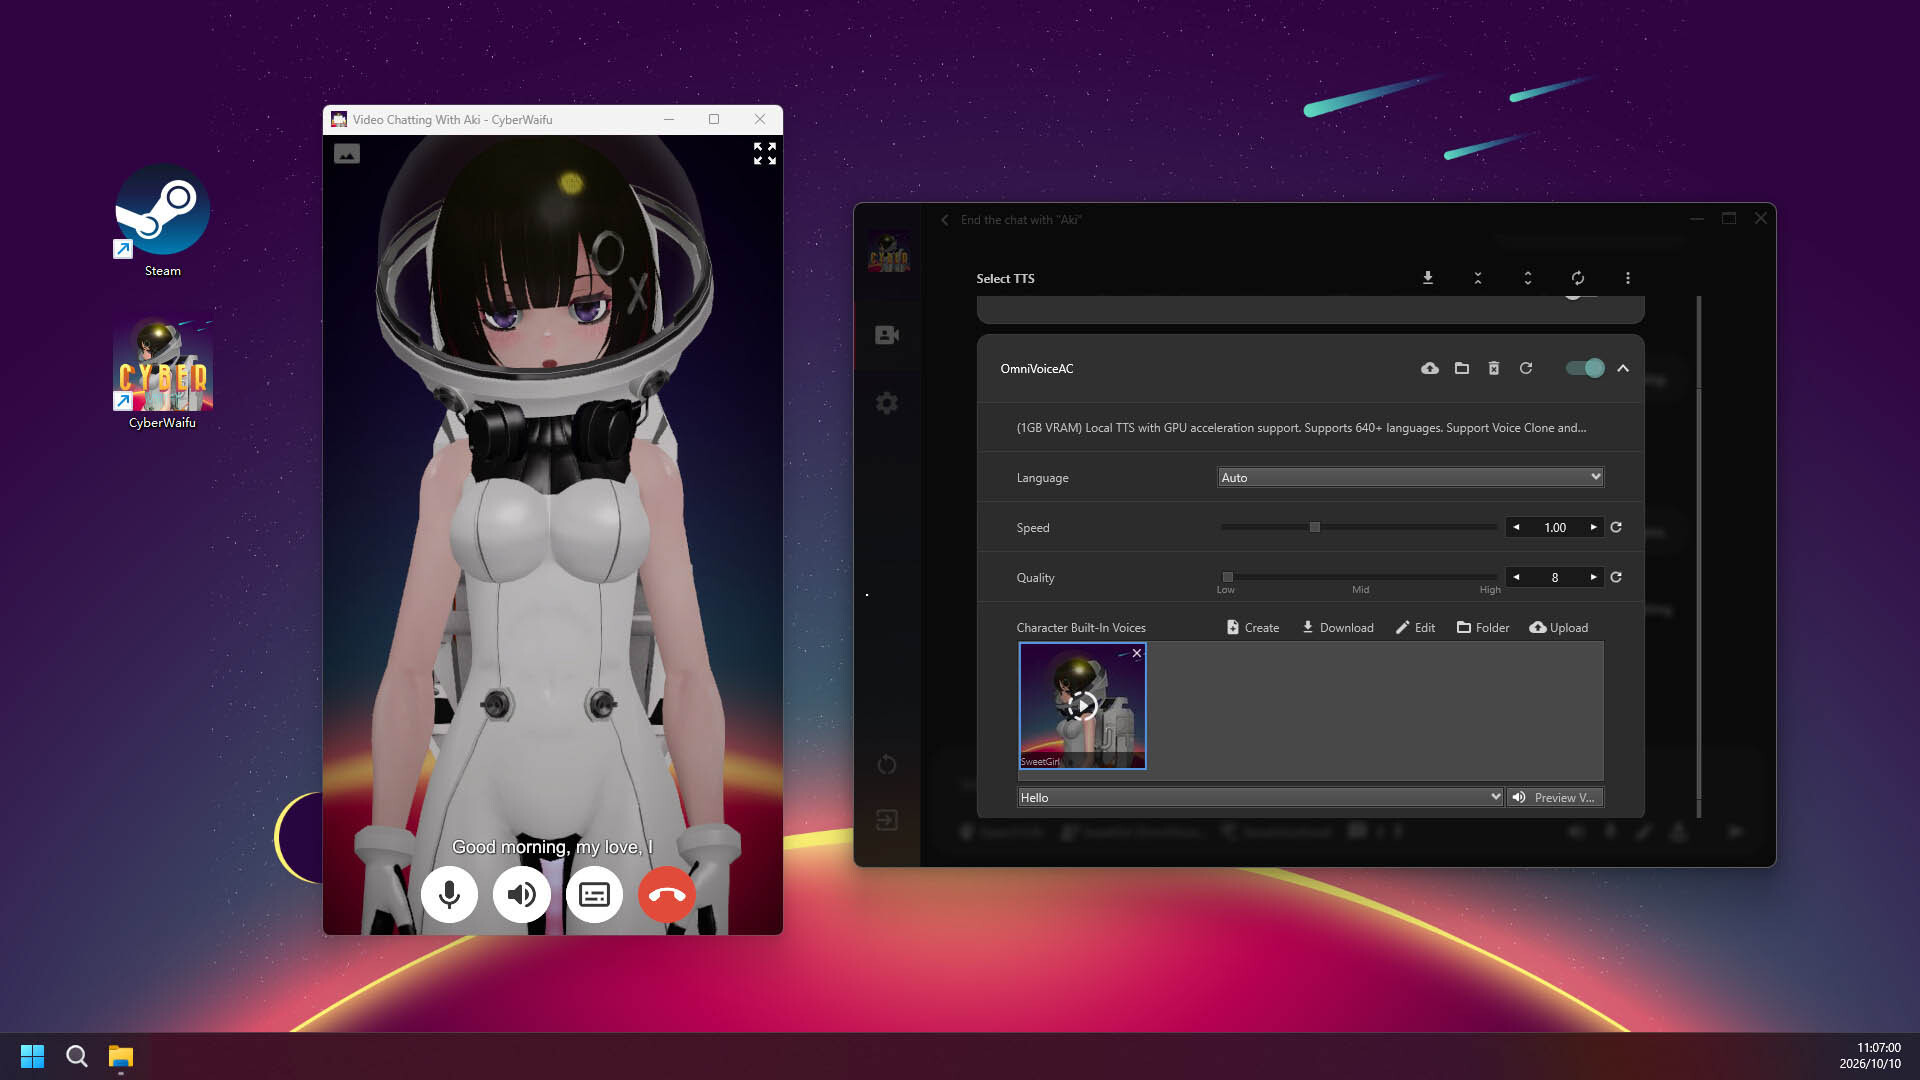Decrease Quality value with left arrow

coord(1516,577)
